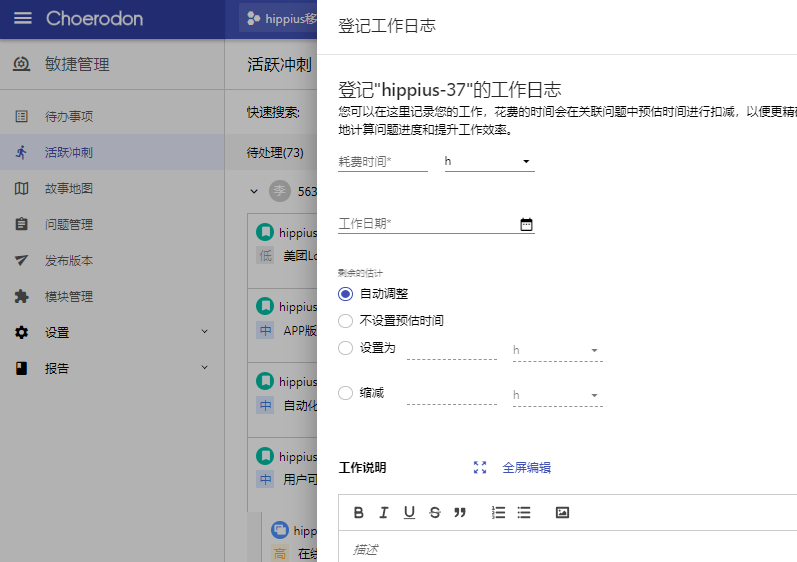This screenshot has width=797, height=562.
Task: Open the hamburger main menu
Action: pyautogui.click(x=22, y=19)
